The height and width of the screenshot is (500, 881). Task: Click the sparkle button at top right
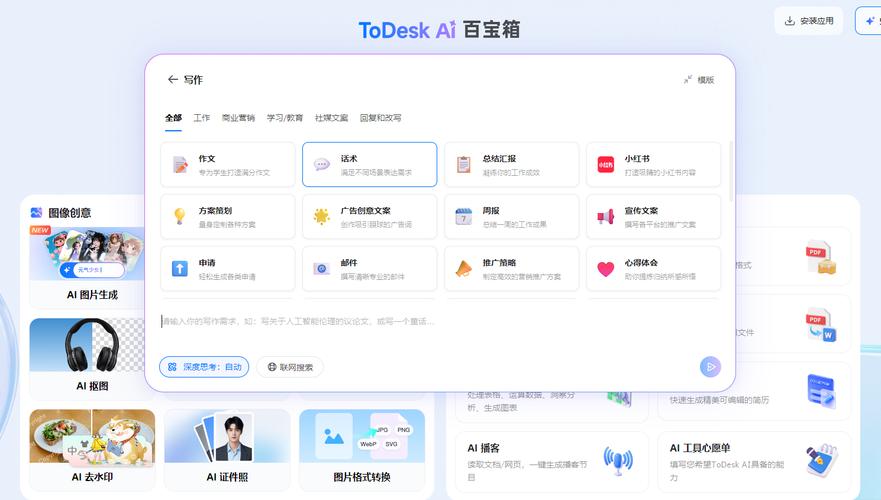point(870,21)
